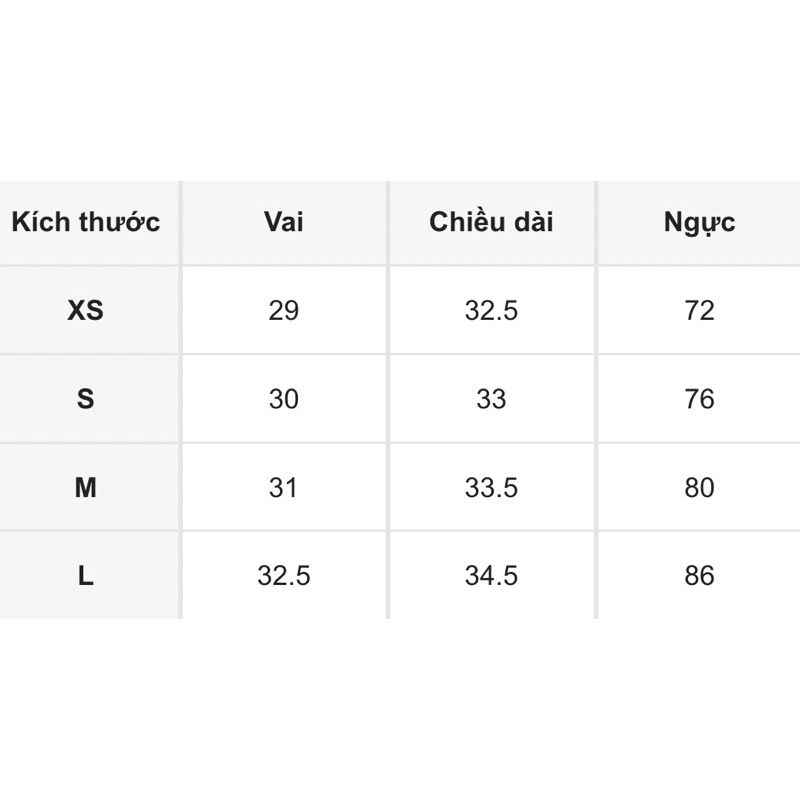Select the M size row label
The width and height of the screenshot is (800, 800).
point(86,488)
